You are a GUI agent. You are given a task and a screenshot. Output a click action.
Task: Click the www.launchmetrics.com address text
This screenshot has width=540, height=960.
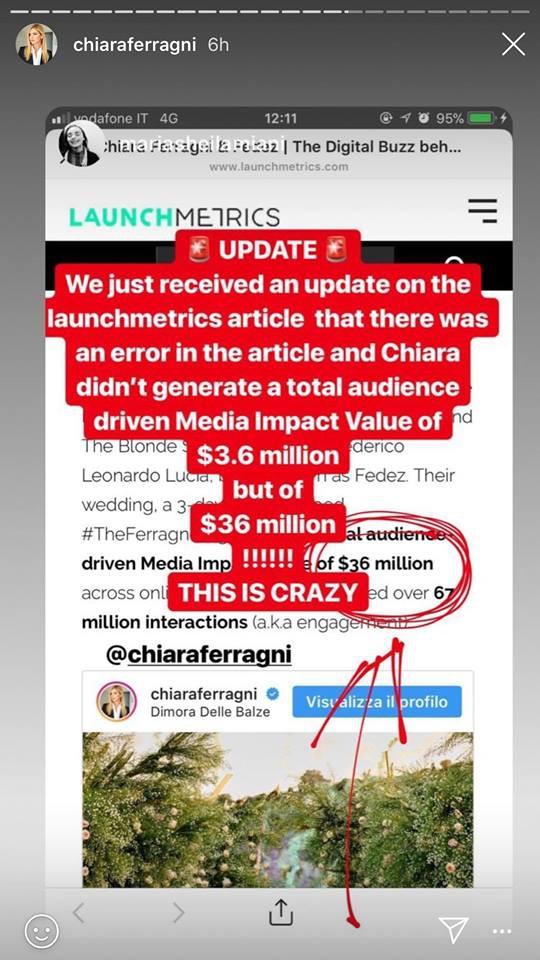279,166
